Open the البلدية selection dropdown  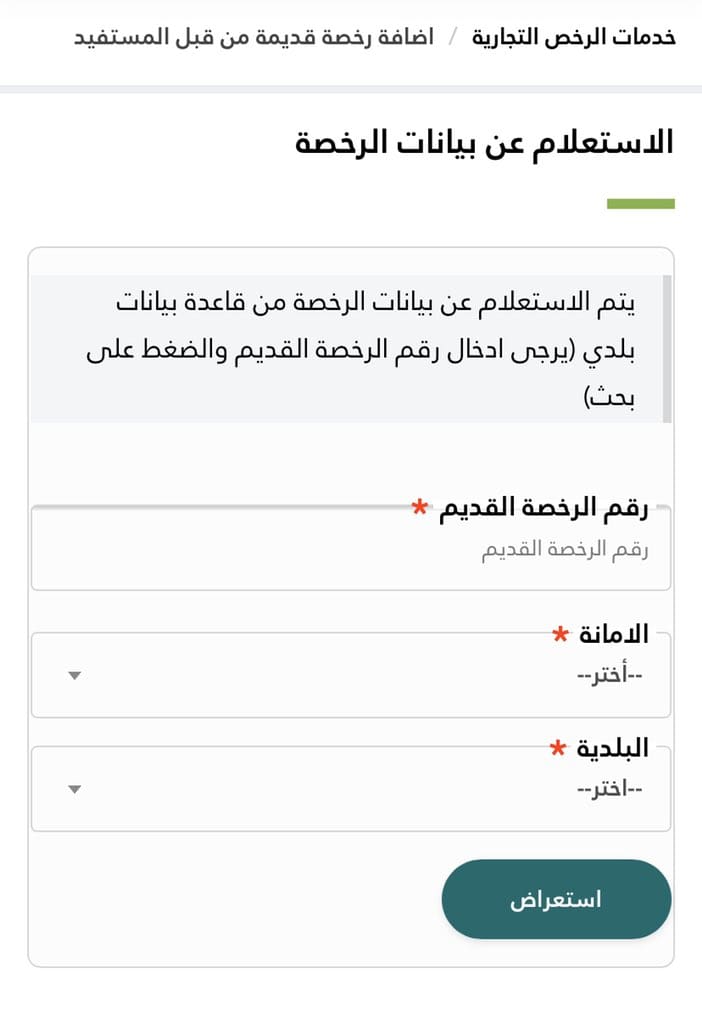tap(351, 789)
